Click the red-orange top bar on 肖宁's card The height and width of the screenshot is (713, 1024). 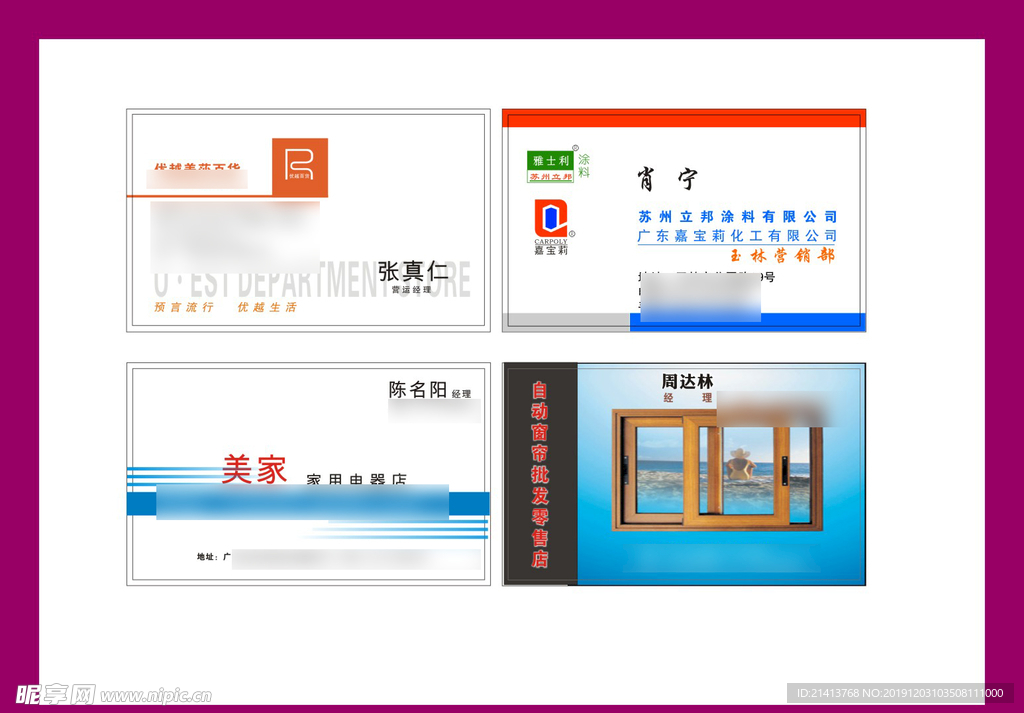[x=684, y=119]
